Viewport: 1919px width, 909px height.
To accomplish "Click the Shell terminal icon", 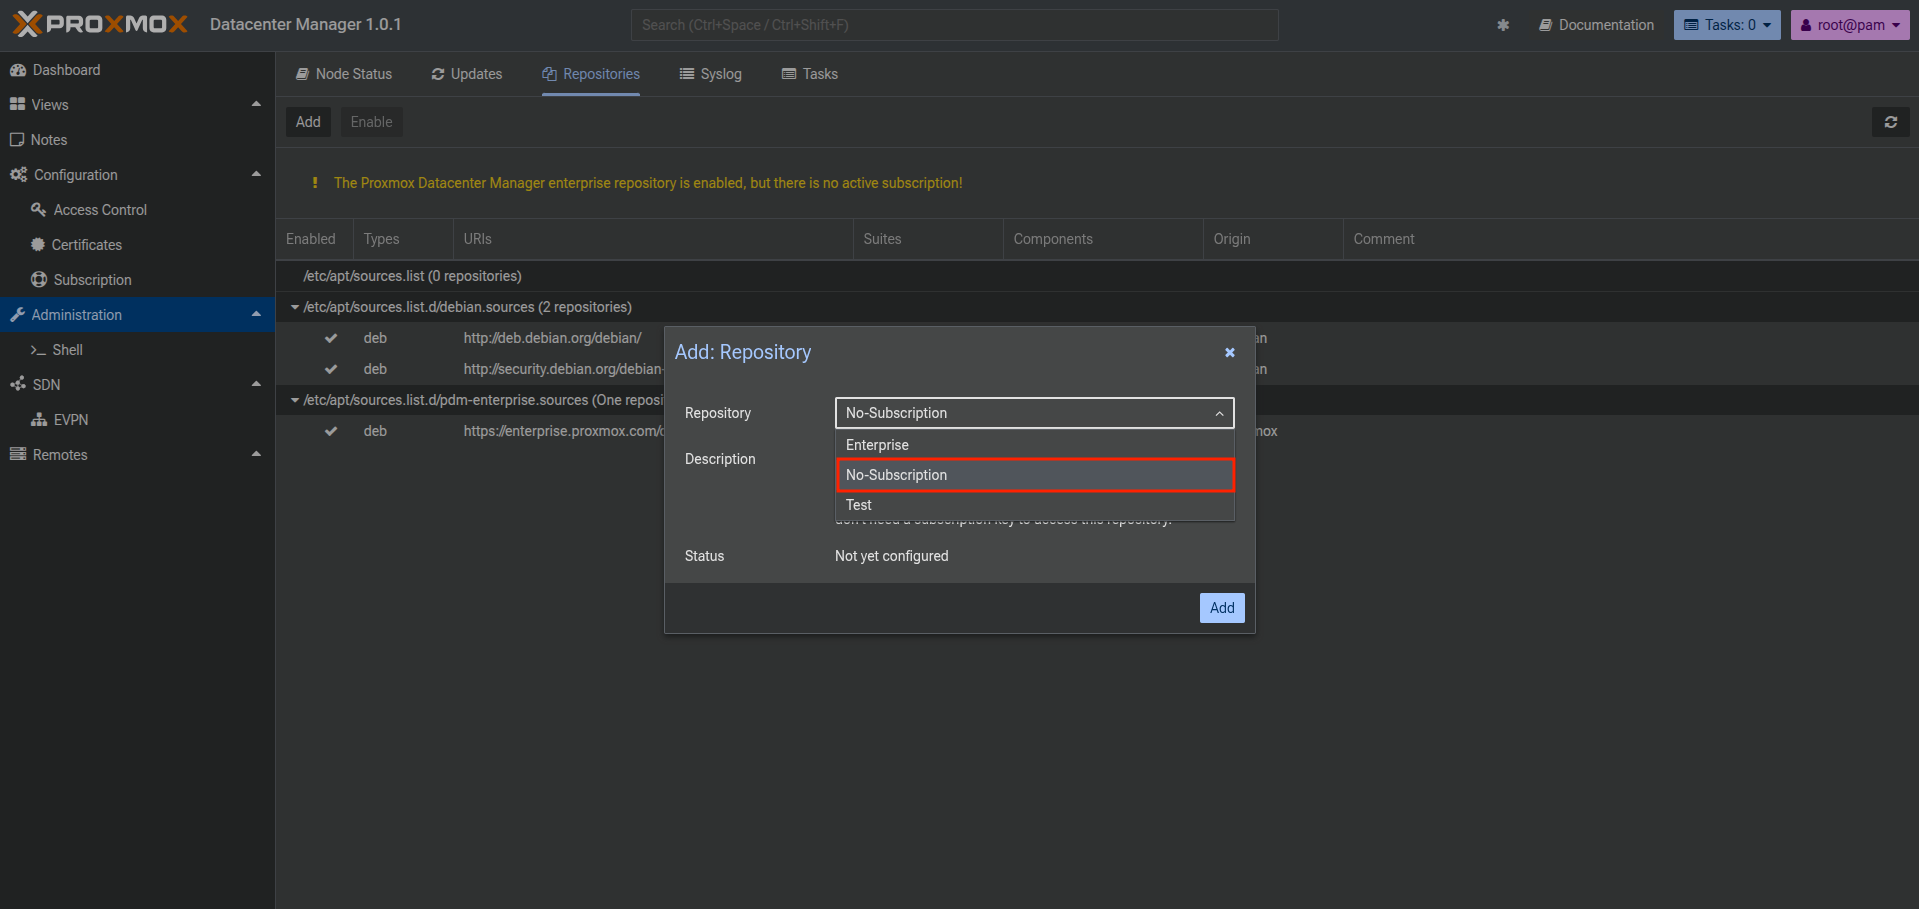I will [38, 350].
